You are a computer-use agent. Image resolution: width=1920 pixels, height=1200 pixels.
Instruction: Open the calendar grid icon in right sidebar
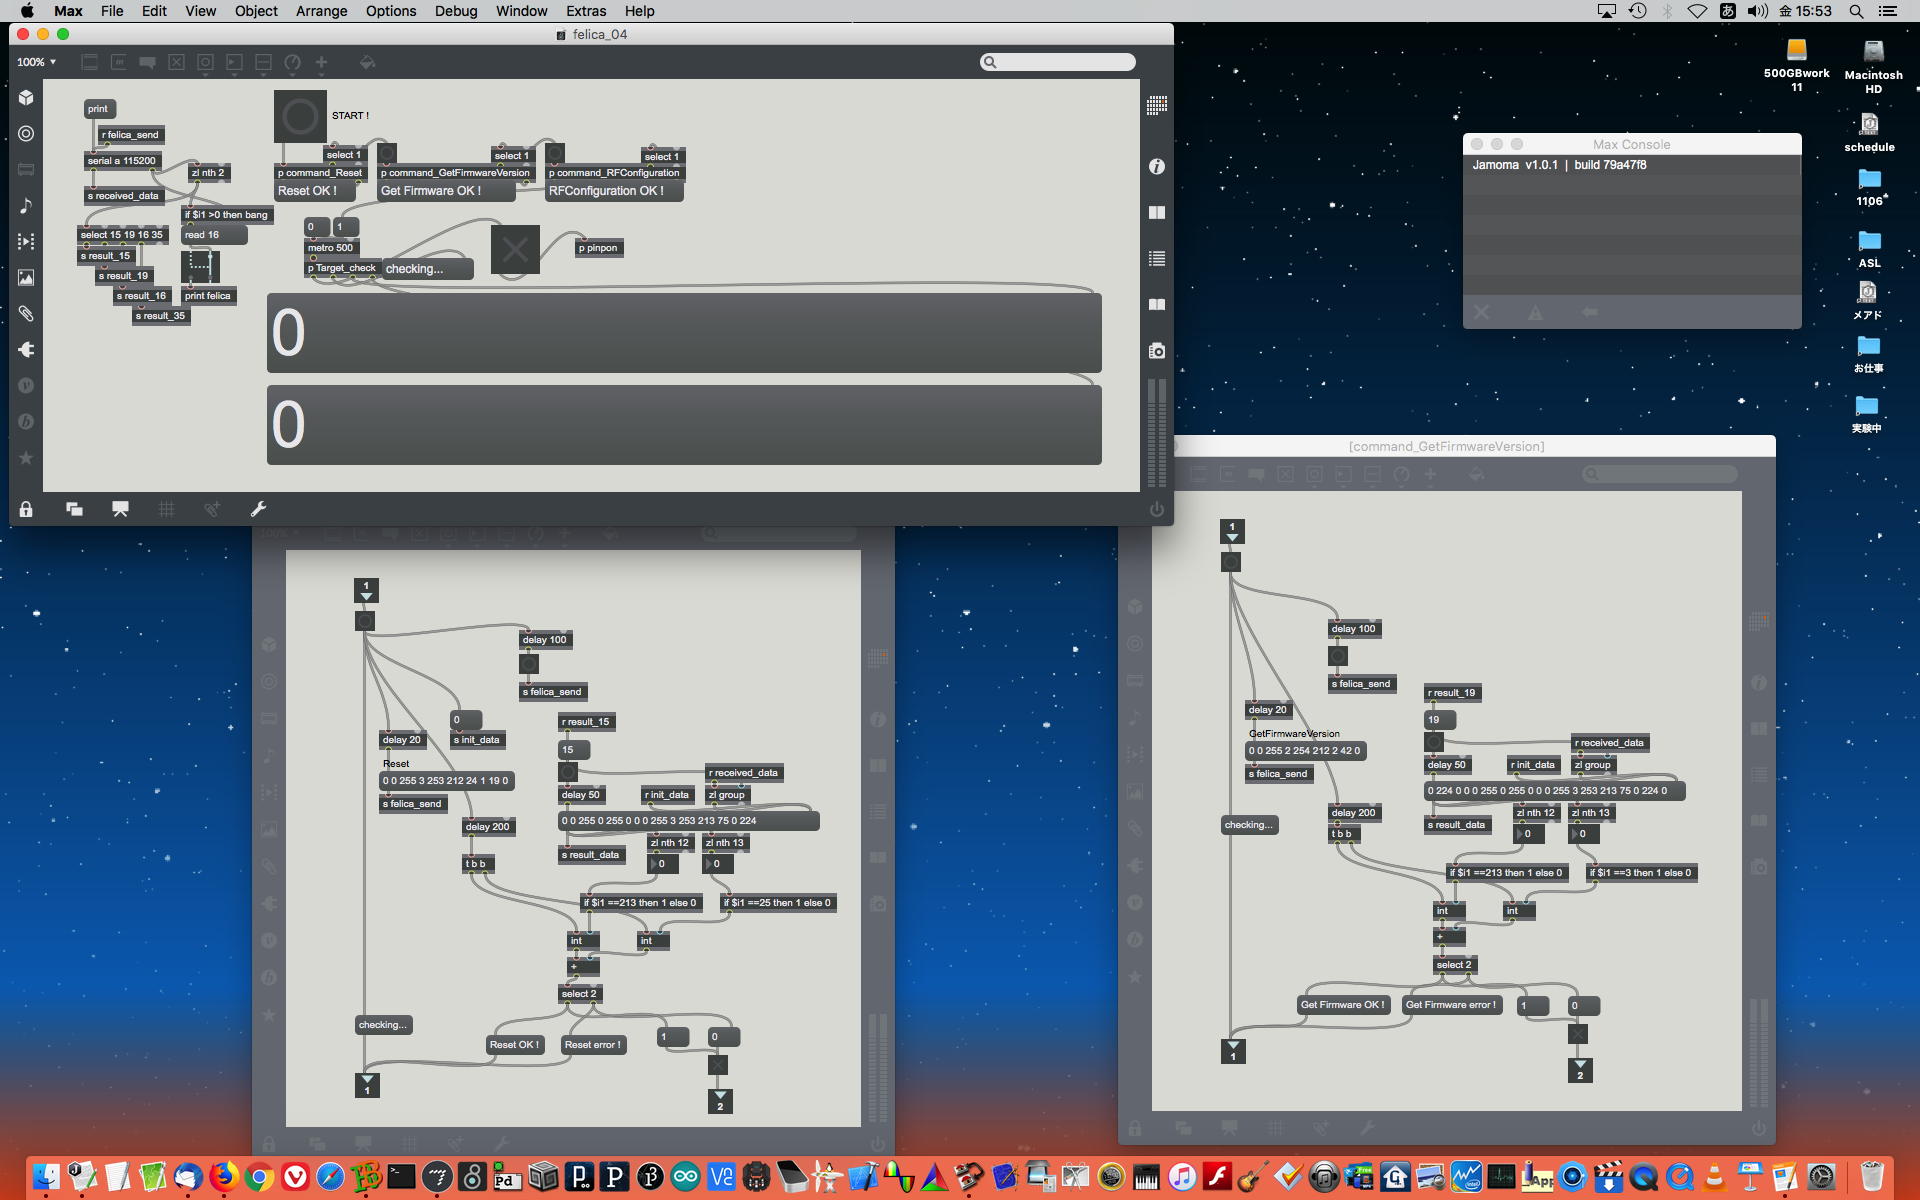(x=1157, y=105)
